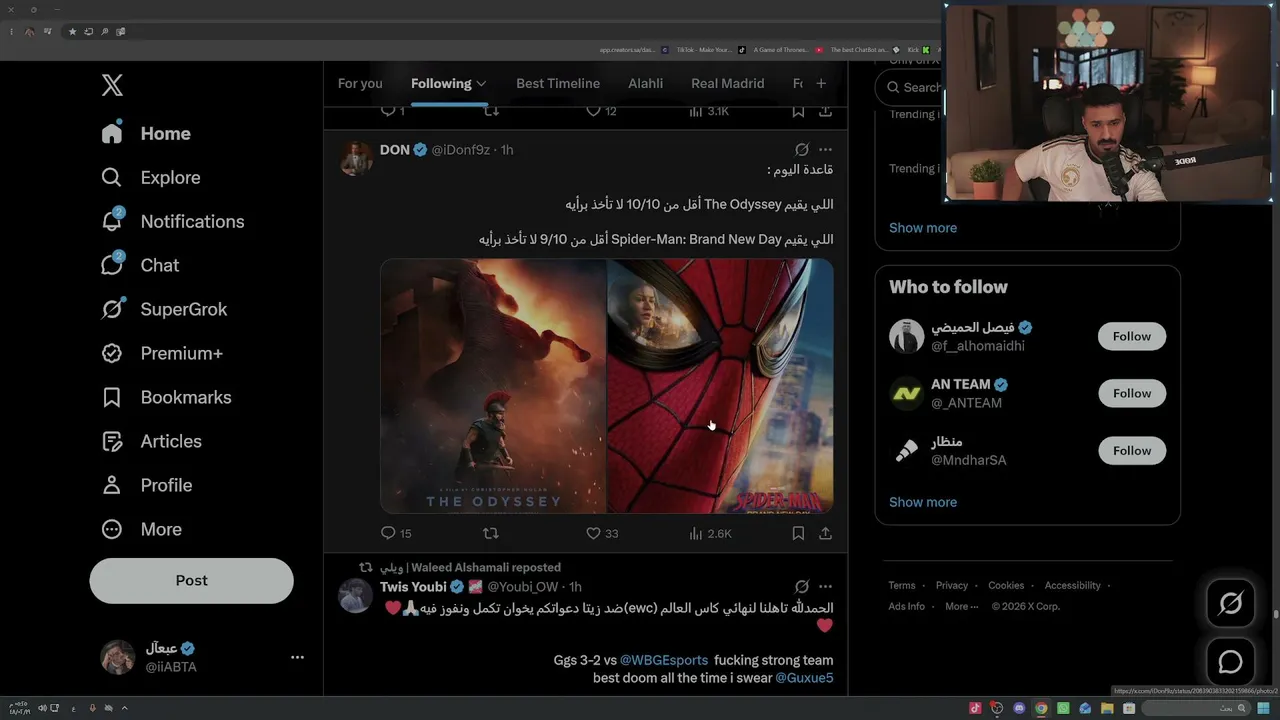The height and width of the screenshot is (720, 1280).
Task: Click the Grok icon on Twis Youbi's post
Action: coord(801,587)
